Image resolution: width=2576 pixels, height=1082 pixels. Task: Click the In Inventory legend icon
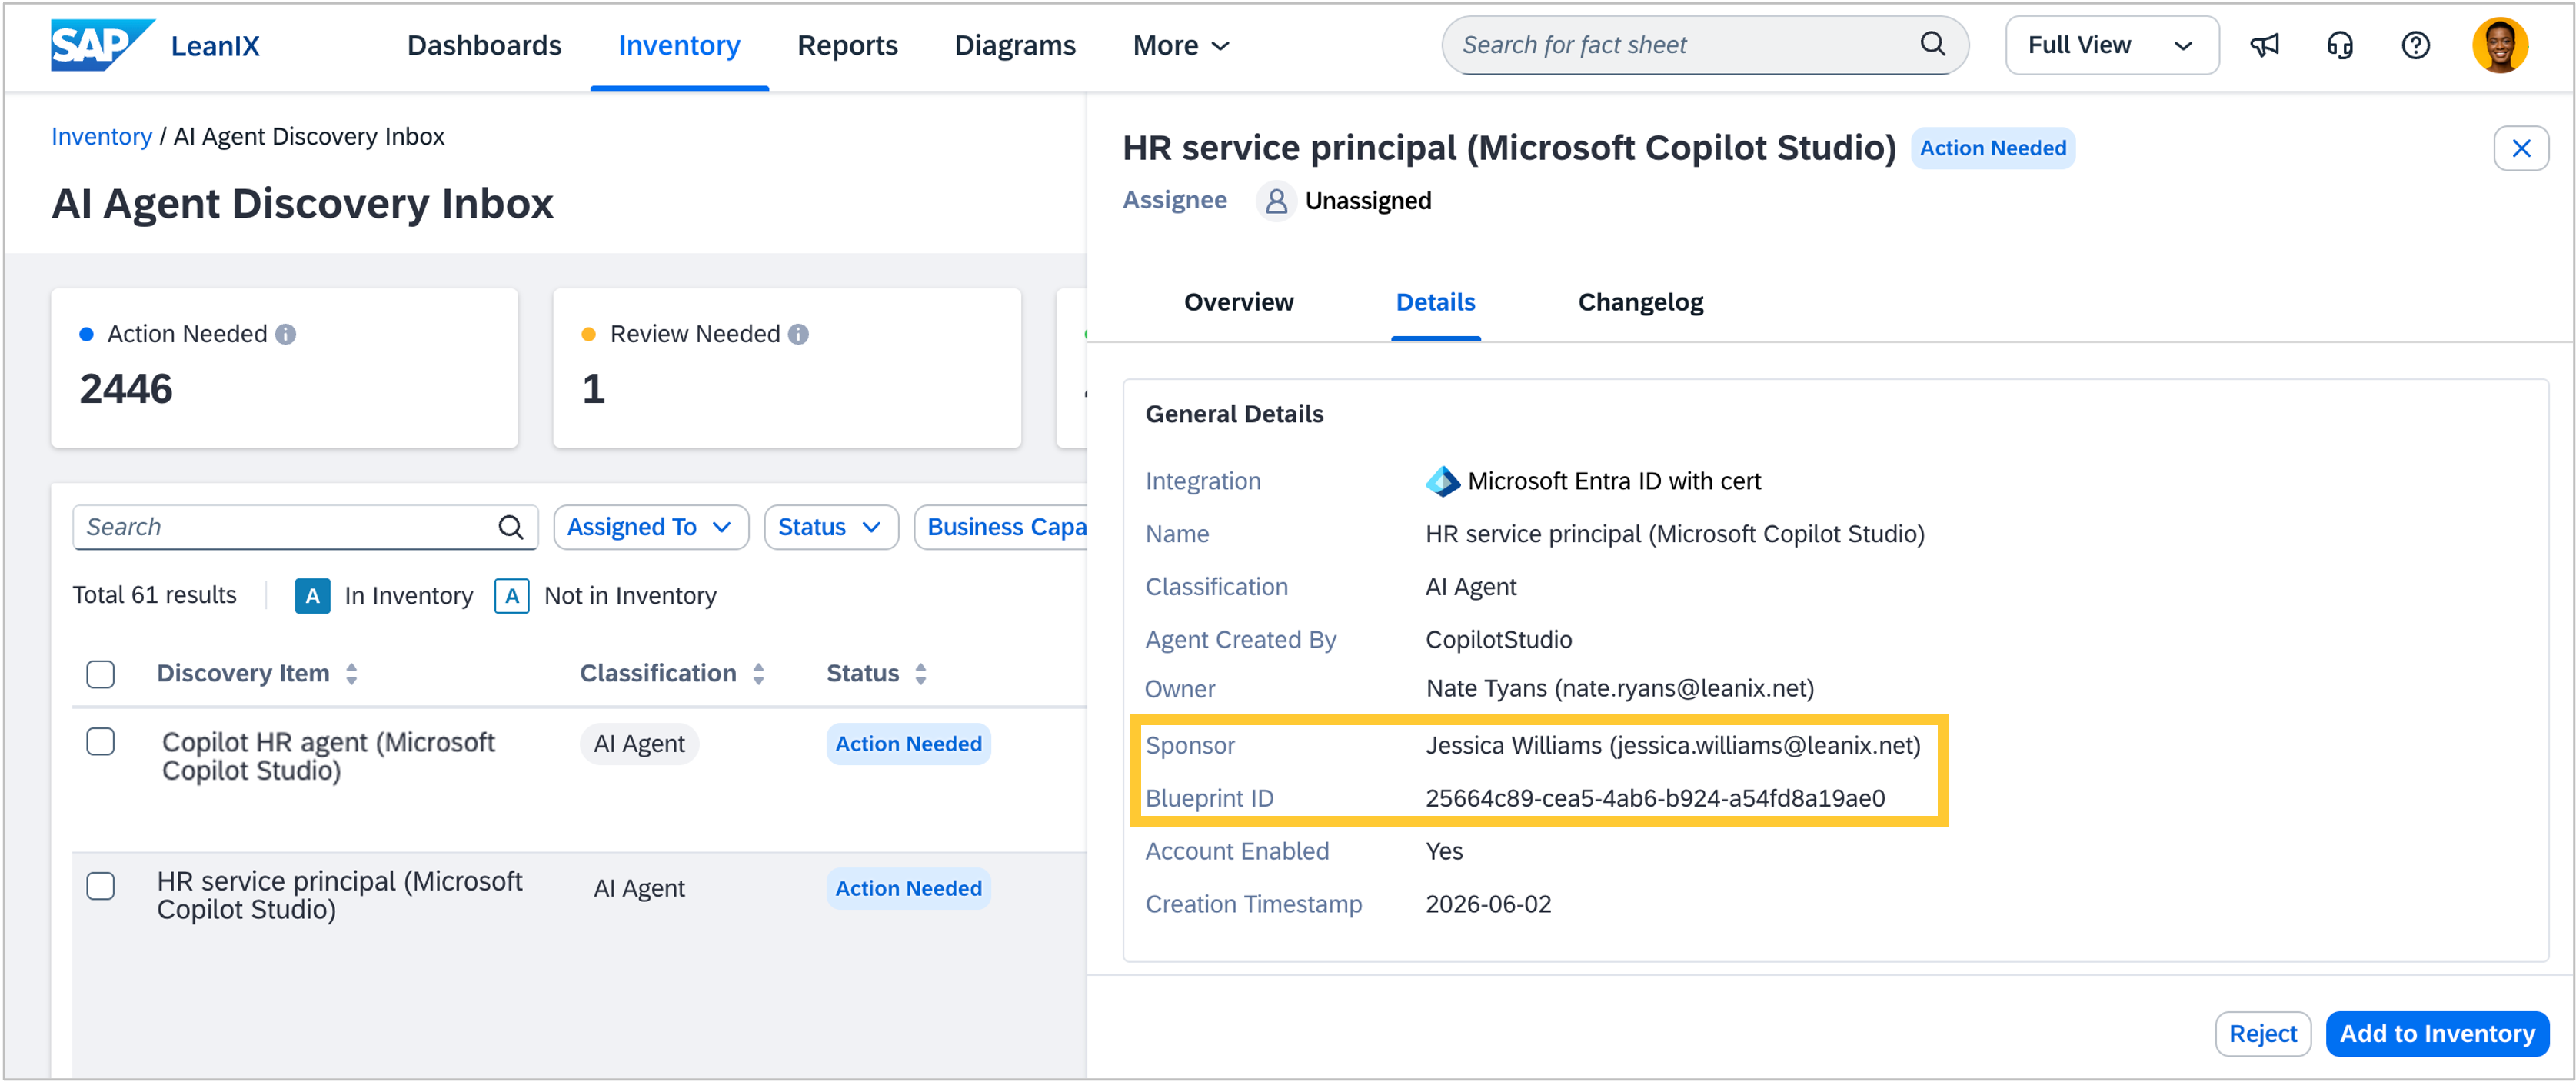pos(313,596)
